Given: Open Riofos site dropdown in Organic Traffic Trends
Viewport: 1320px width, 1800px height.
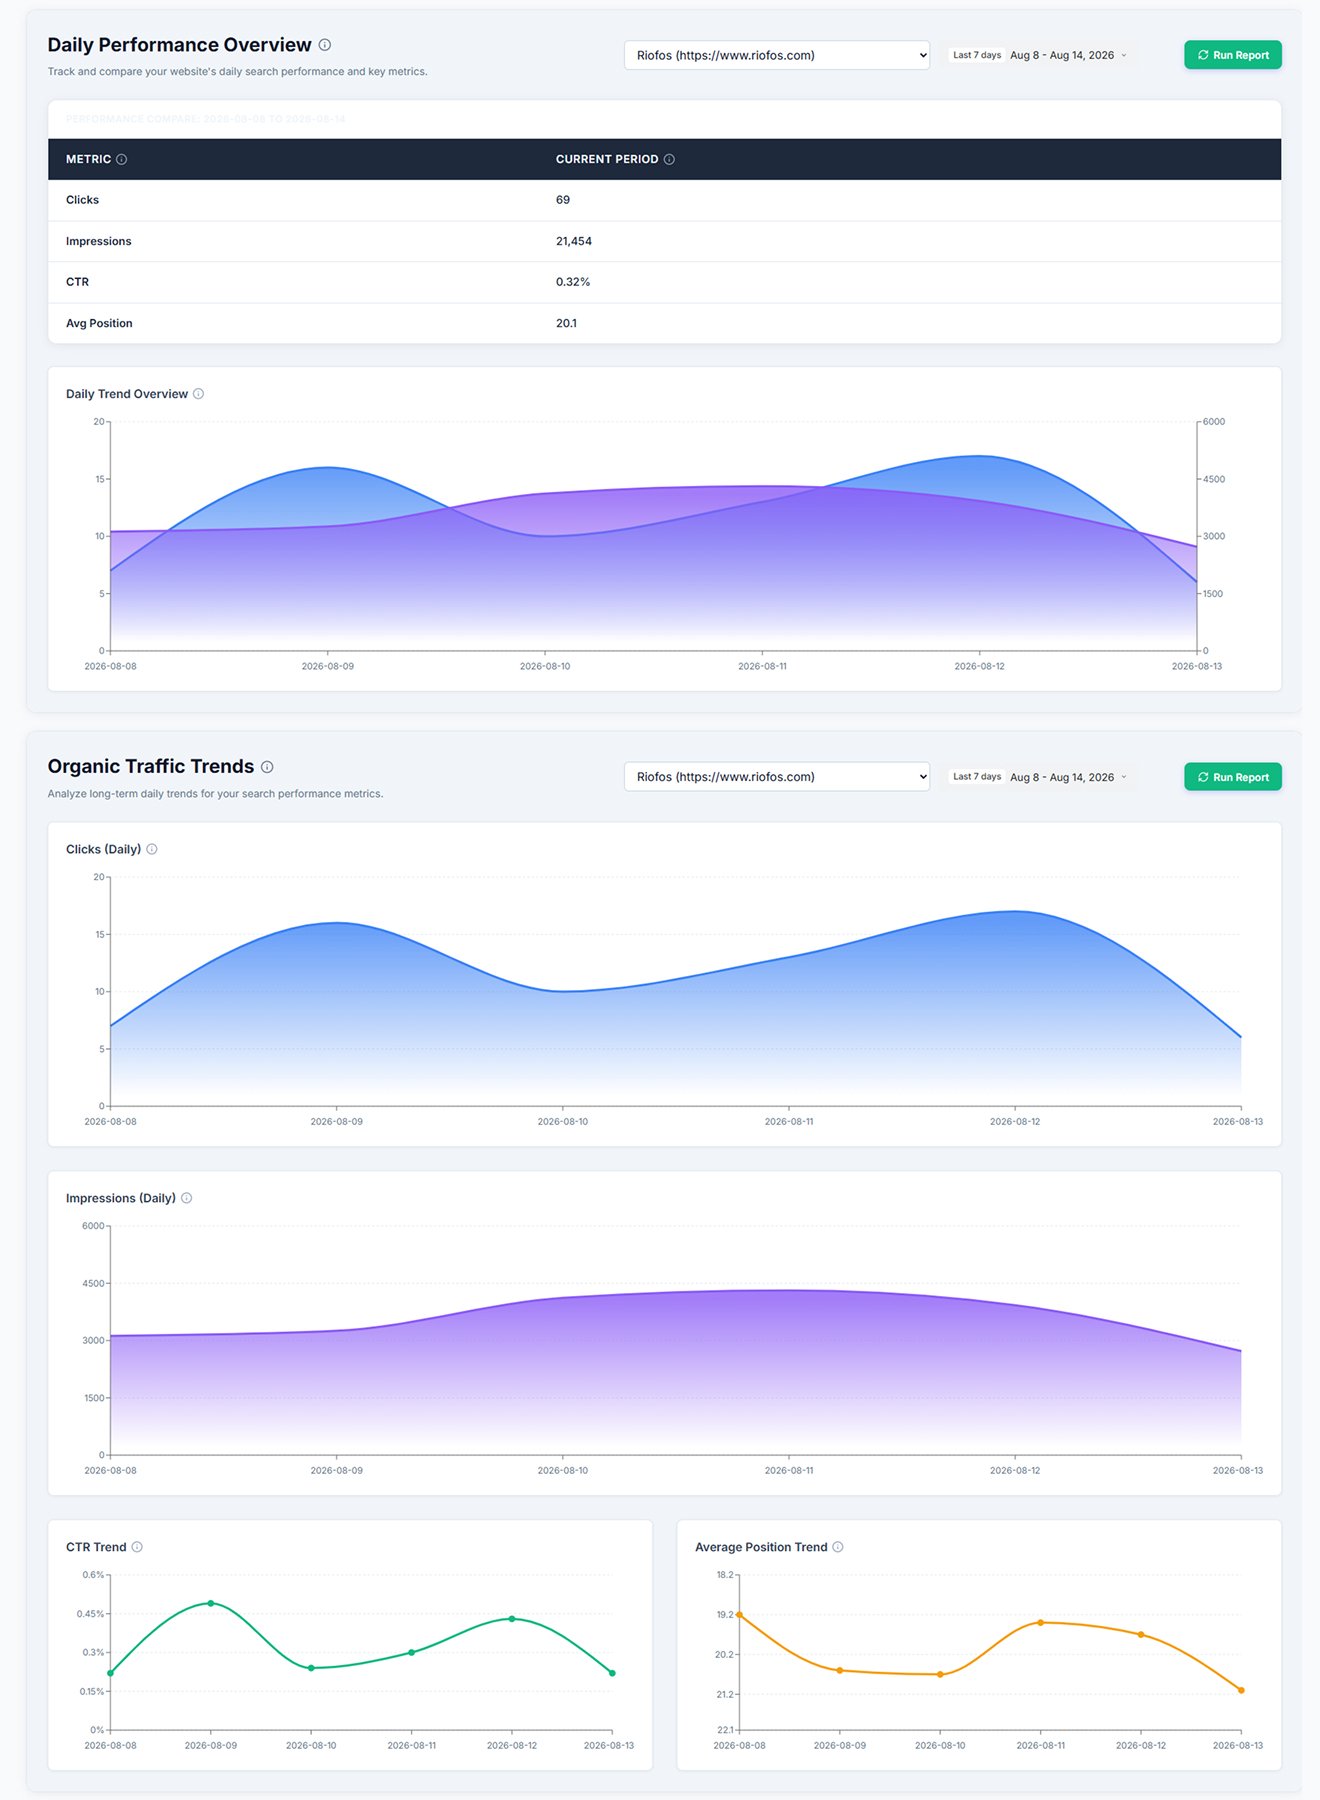Looking at the screenshot, I should [777, 777].
